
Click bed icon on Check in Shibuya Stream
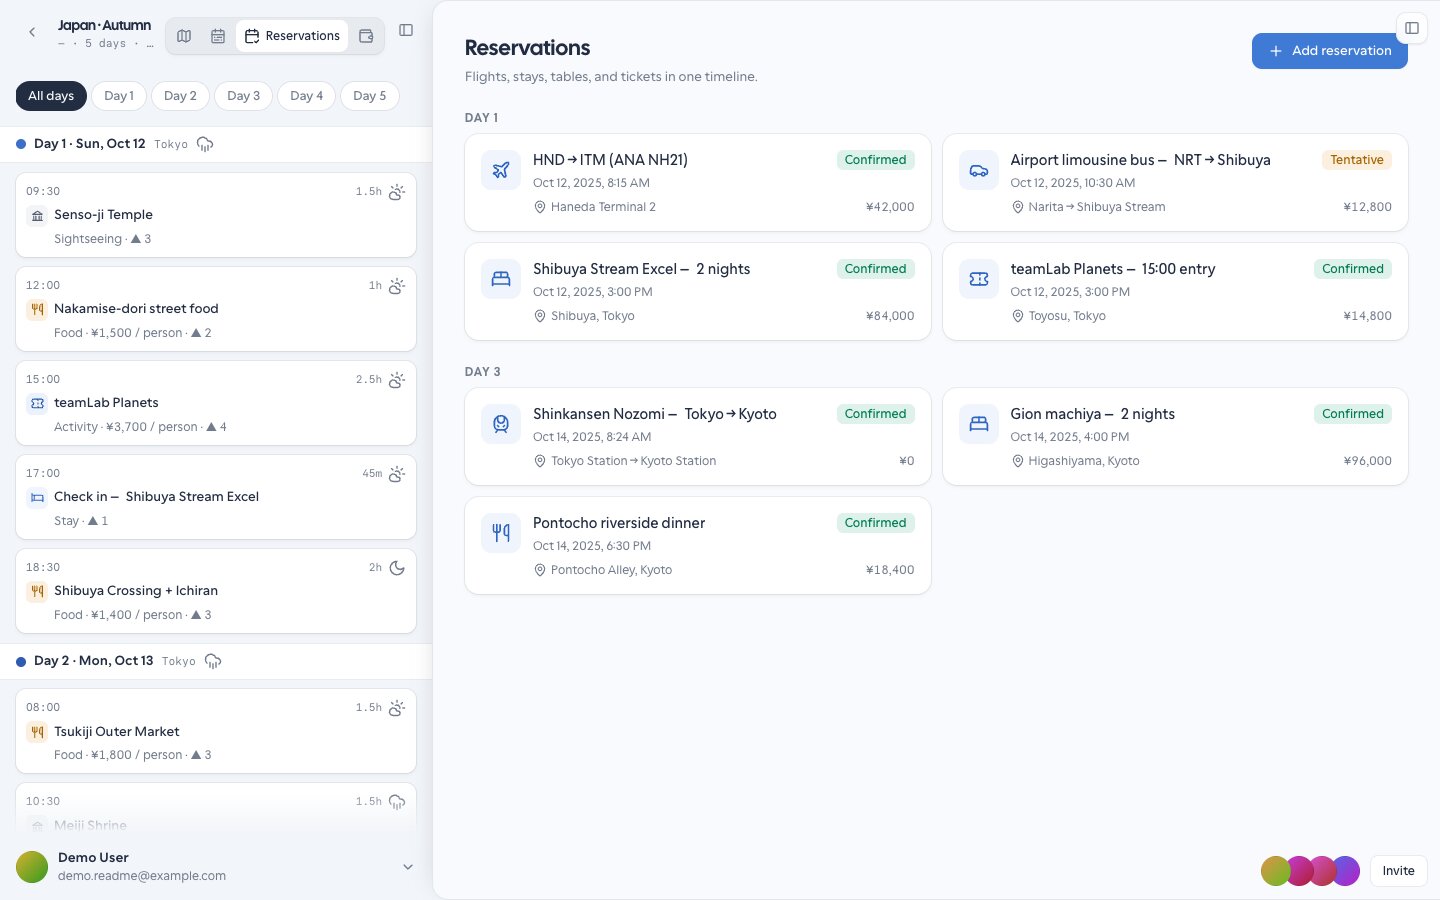pos(37,497)
